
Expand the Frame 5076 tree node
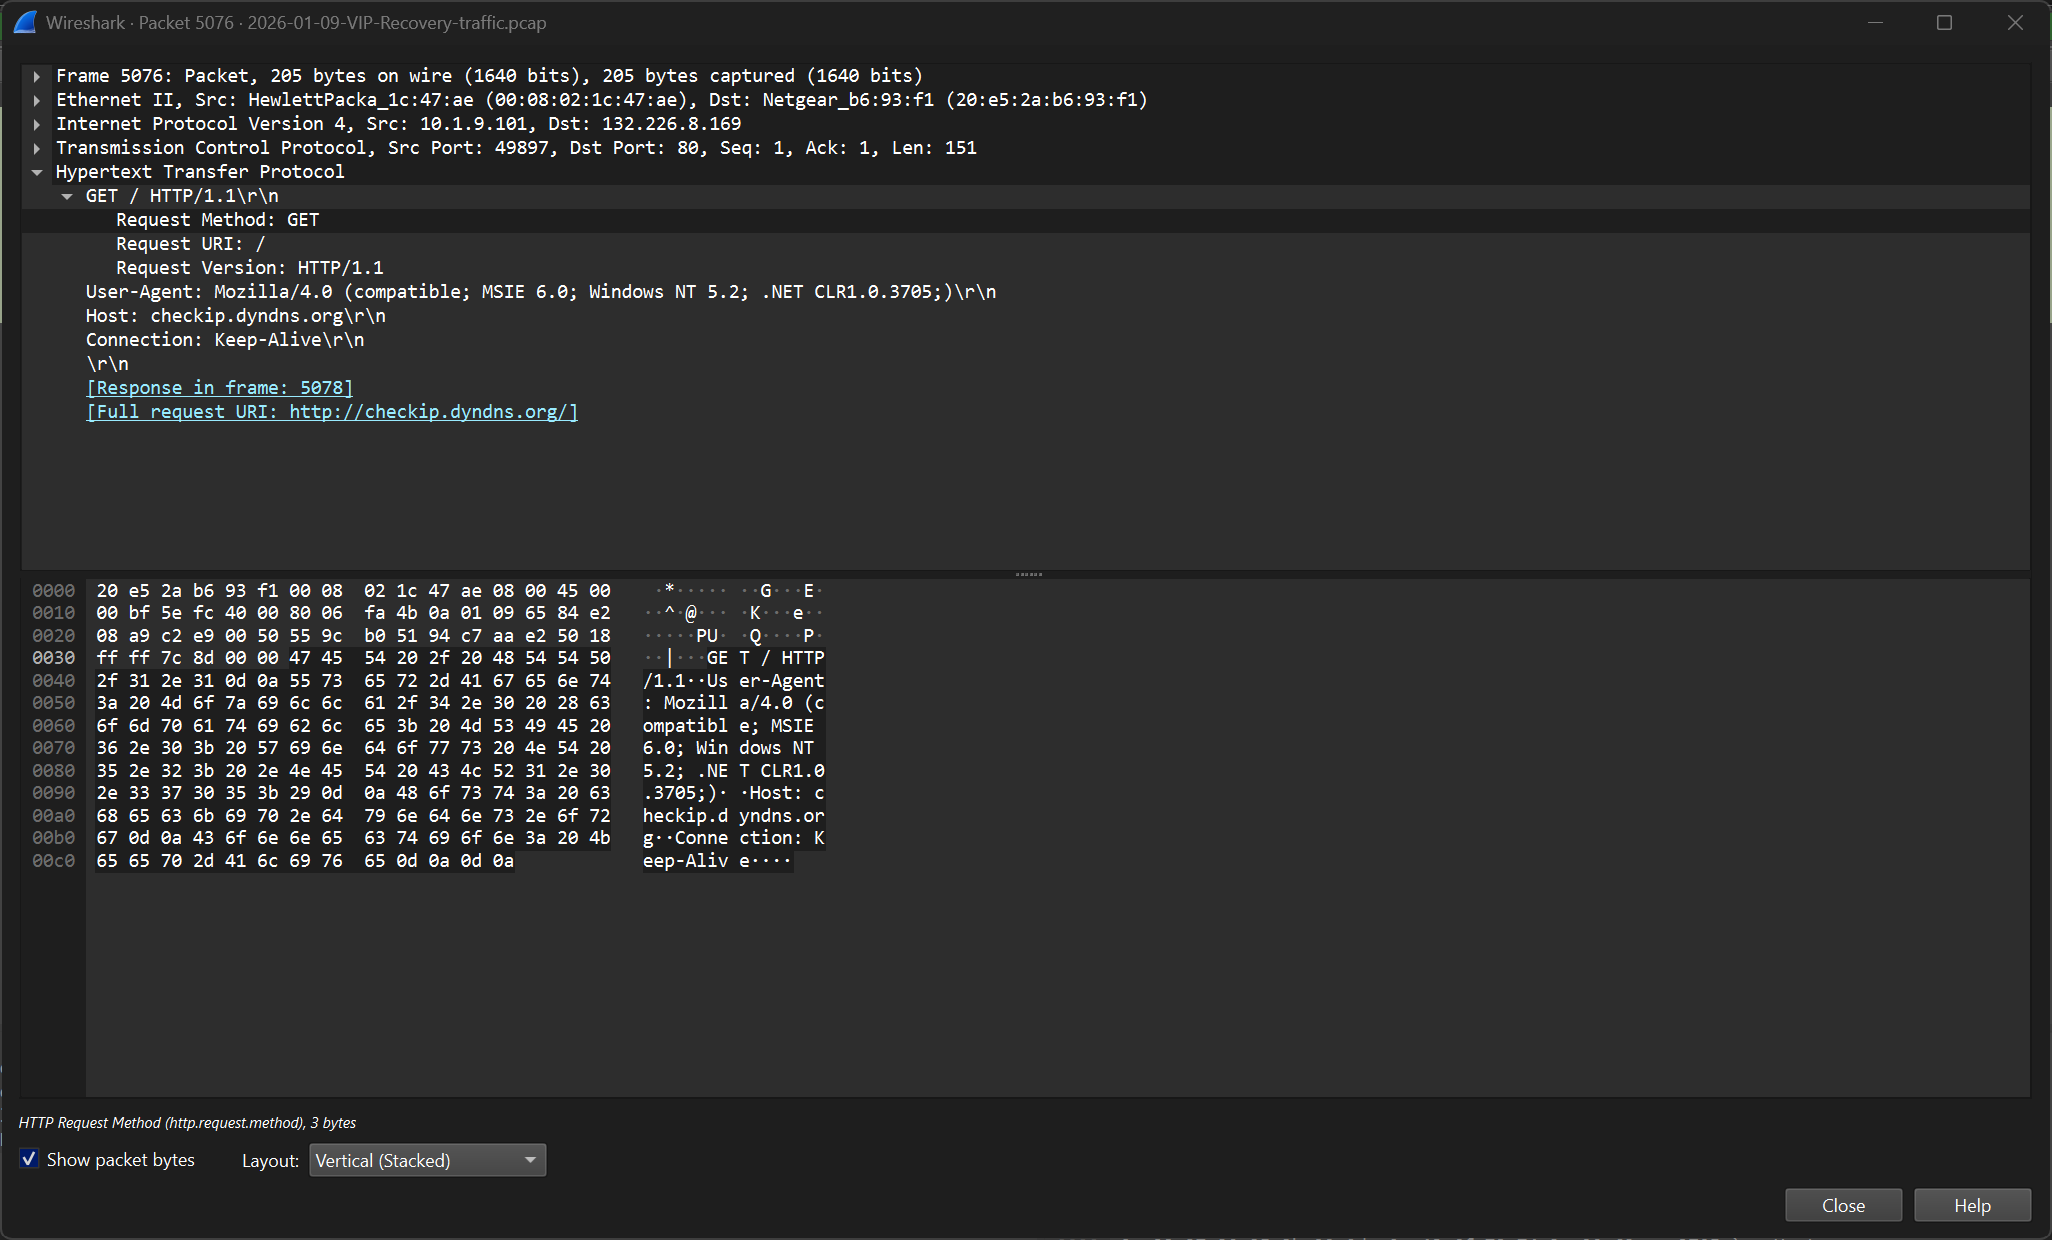click(37, 76)
